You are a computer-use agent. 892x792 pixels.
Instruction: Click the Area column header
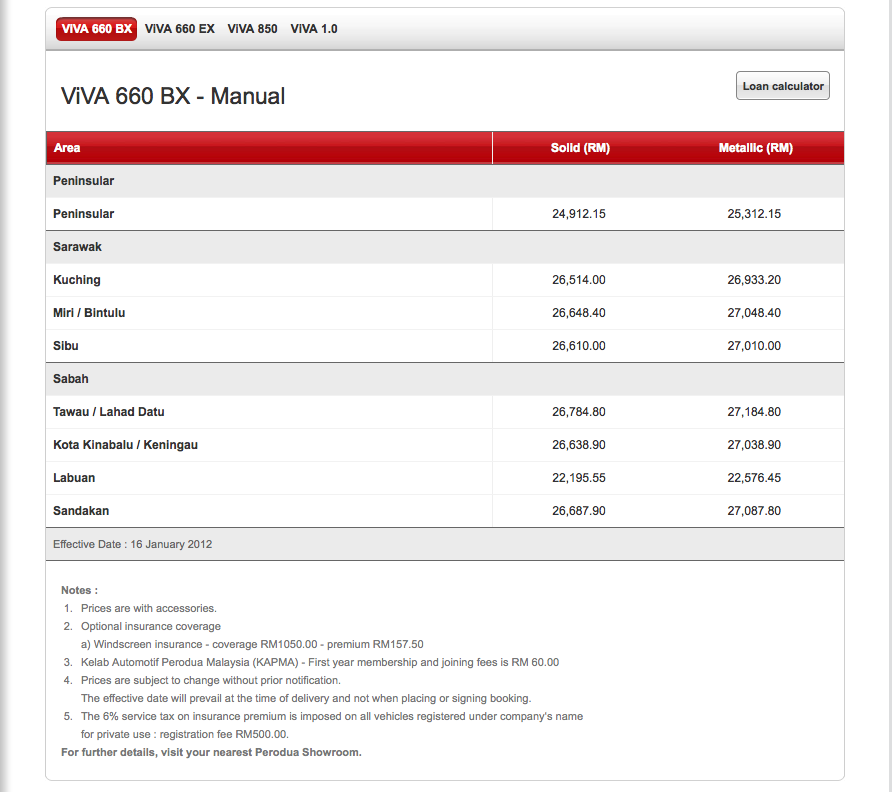[x=67, y=148]
